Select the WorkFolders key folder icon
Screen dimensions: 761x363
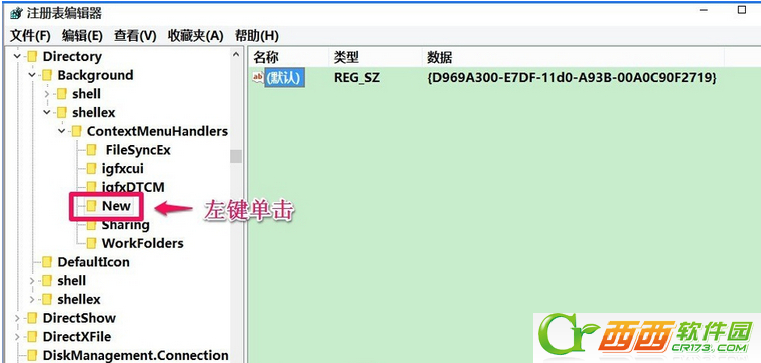(92, 243)
